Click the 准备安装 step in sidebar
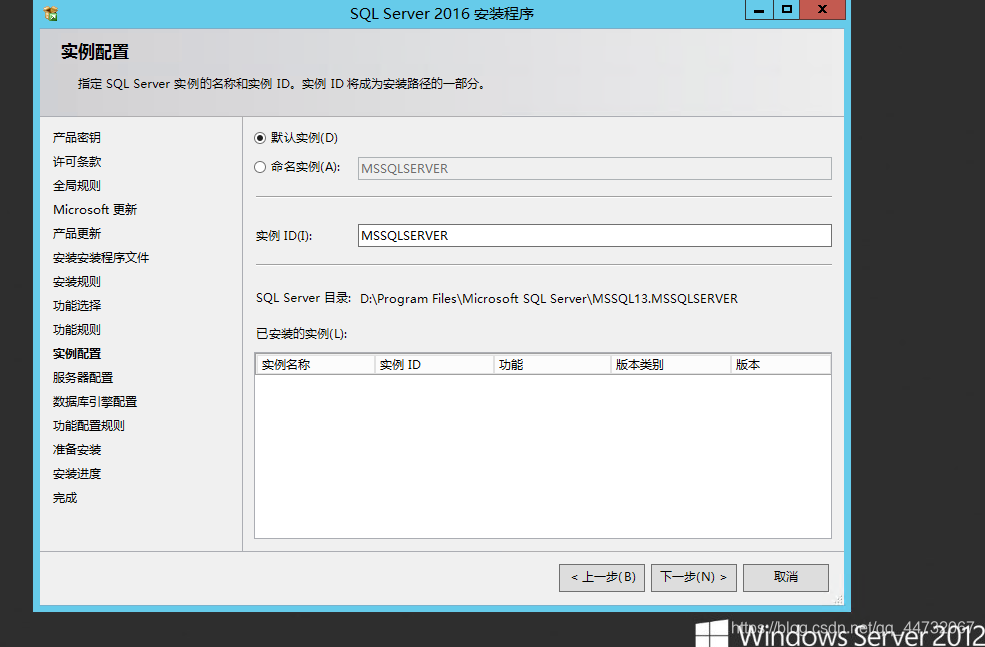The image size is (985, 647). tap(77, 450)
